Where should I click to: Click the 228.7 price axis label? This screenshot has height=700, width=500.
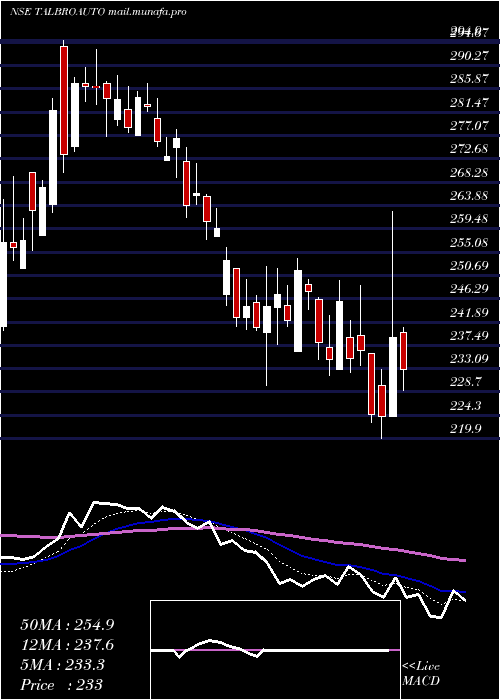pyautogui.click(x=466, y=382)
